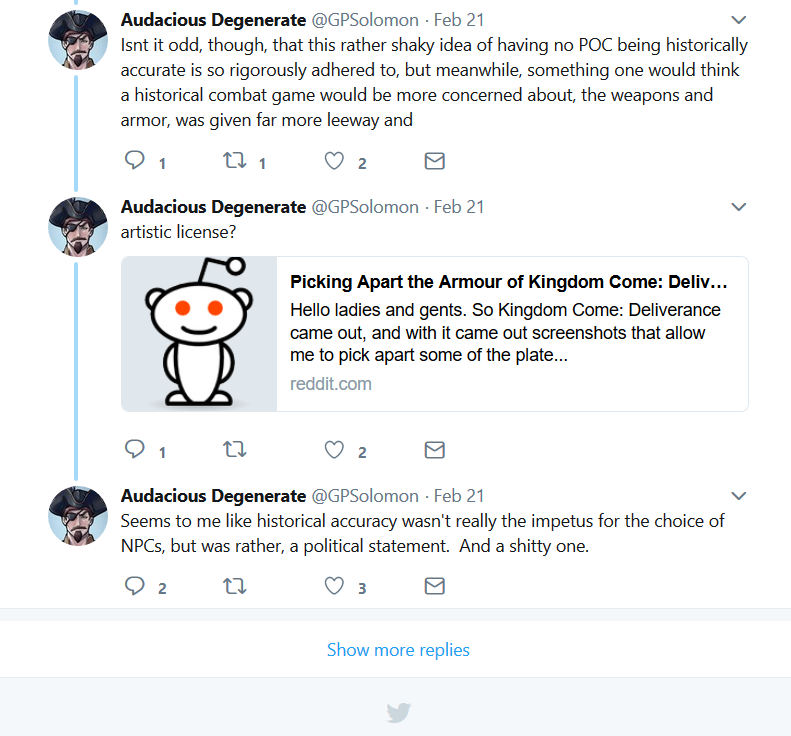The width and height of the screenshot is (791, 736).
Task: Open the chevron menu on the last tweet
Action: pos(739,496)
